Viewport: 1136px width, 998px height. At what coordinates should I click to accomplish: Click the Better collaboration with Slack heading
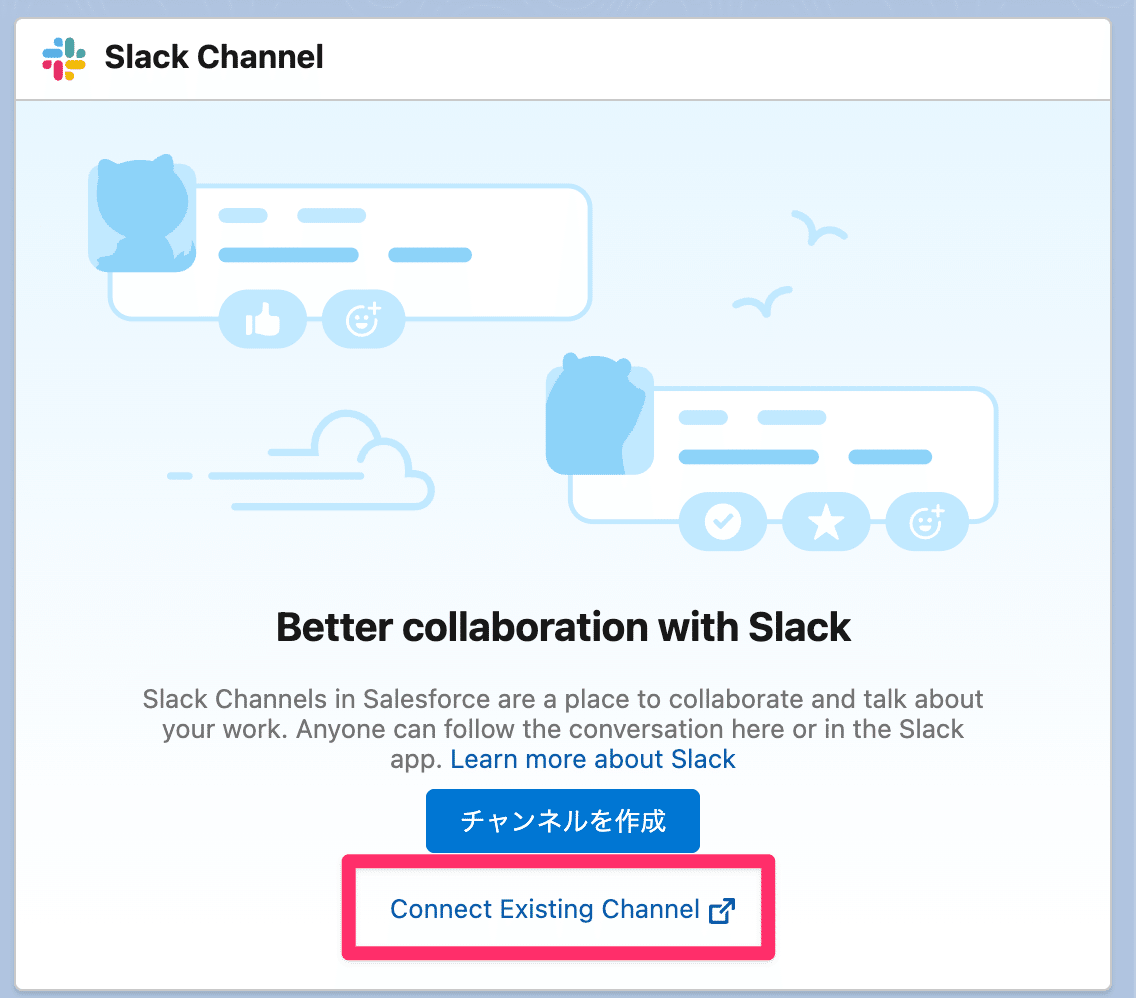tap(563, 627)
